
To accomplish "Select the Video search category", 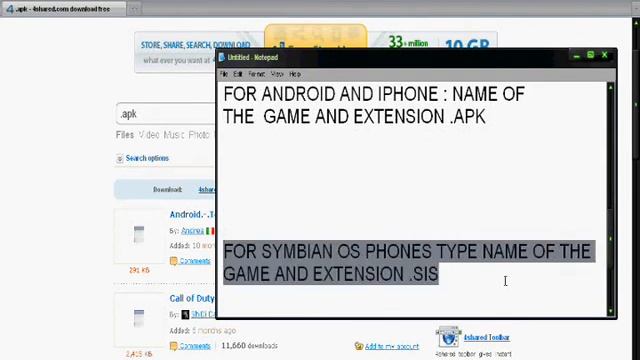I will click(149, 135).
